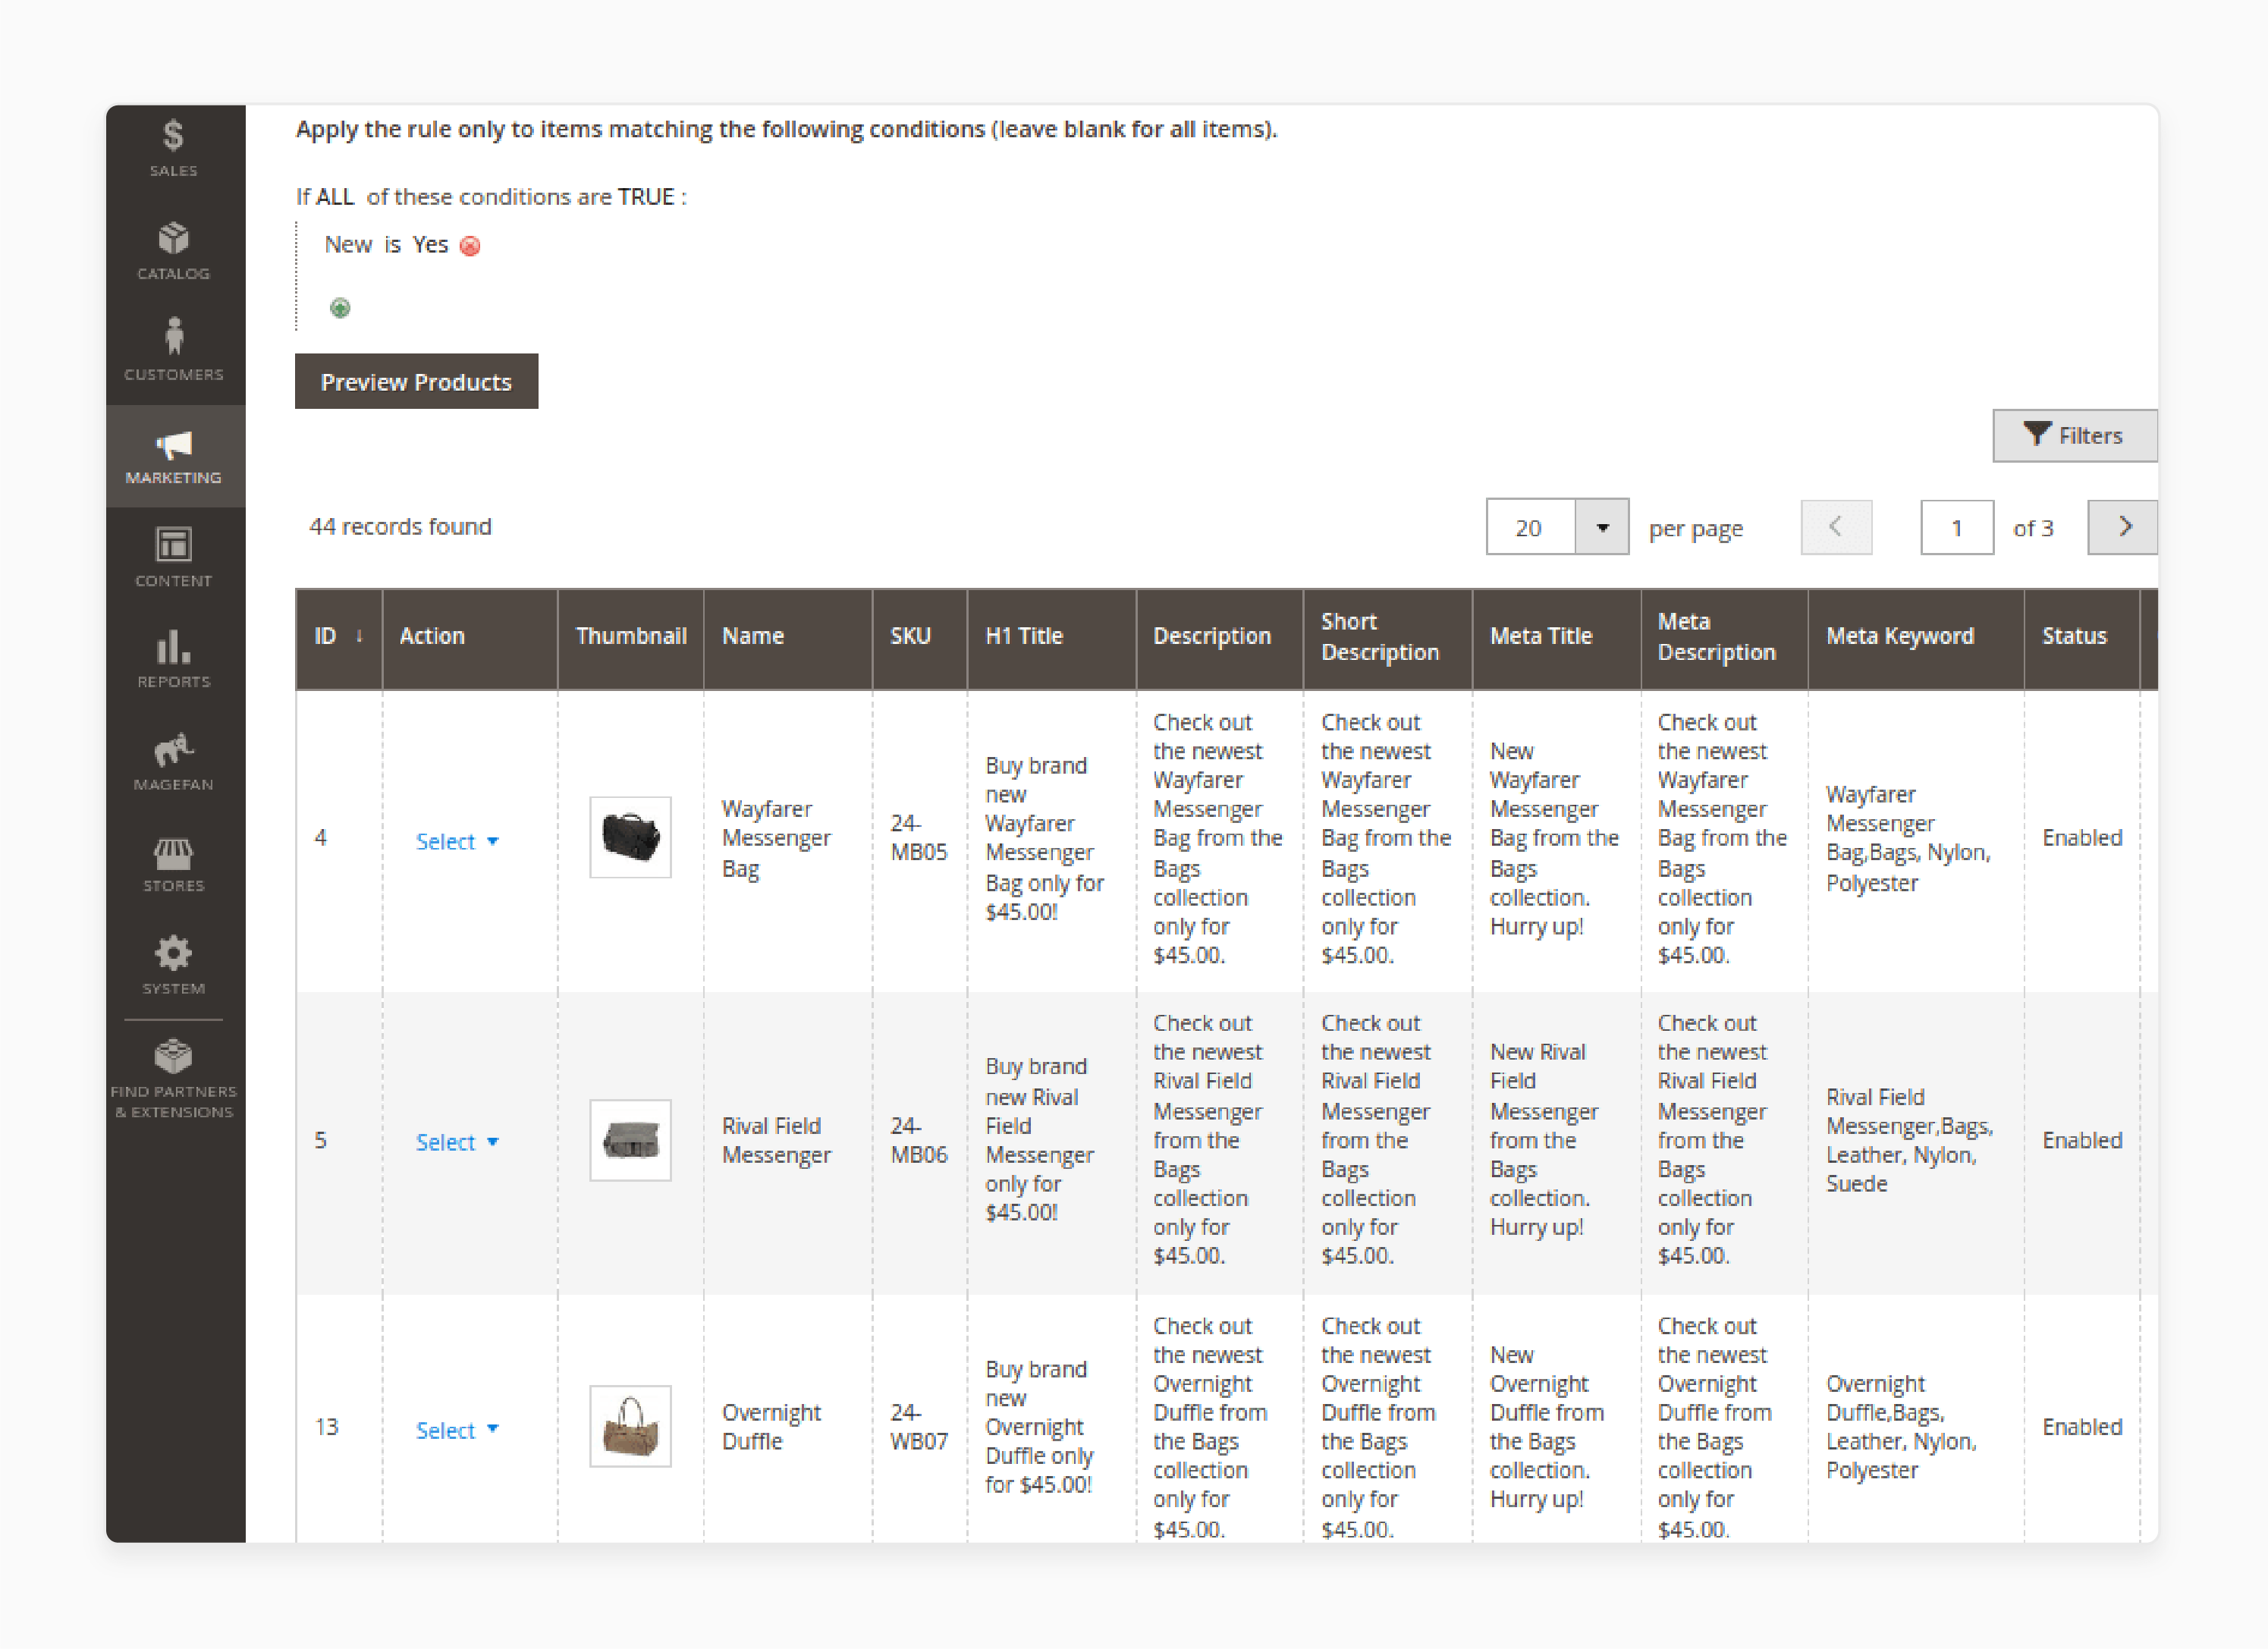Image resolution: width=2268 pixels, height=1649 pixels.
Task: Click the Wayfarer Messenger Bag thumbnail
Action: [630, 838]
